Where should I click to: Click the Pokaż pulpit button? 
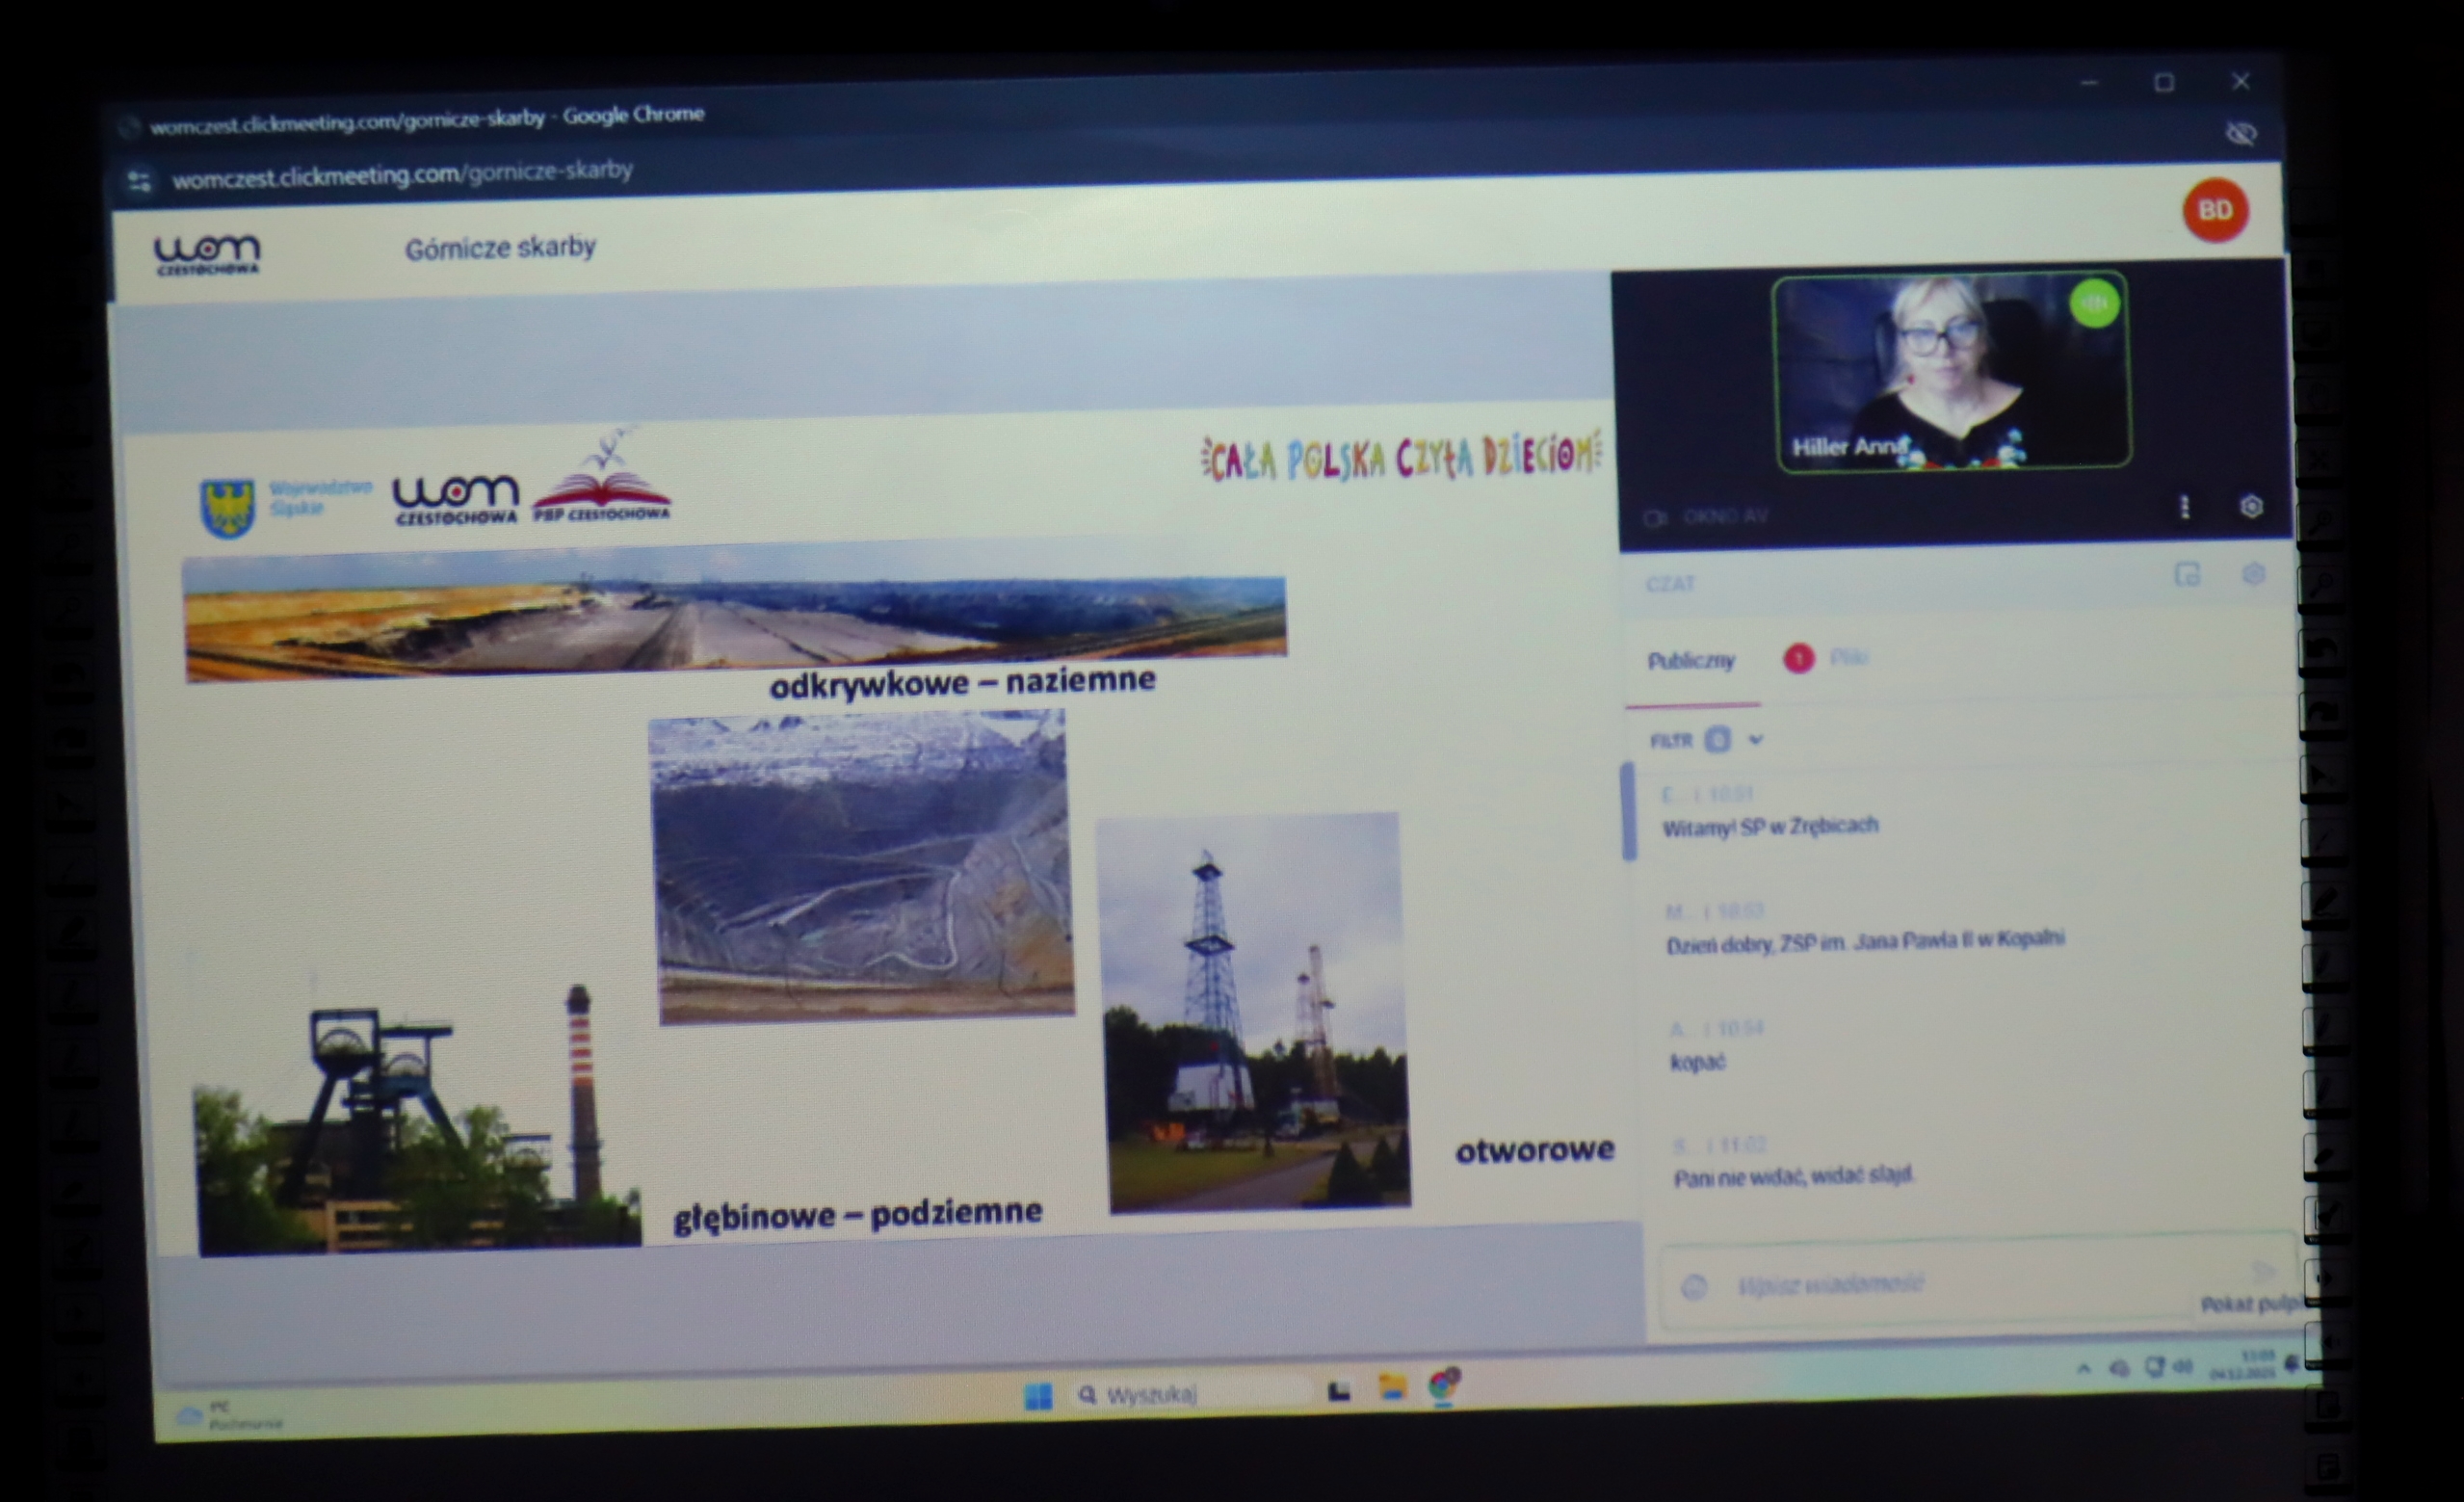(x=2250, y=1304)
